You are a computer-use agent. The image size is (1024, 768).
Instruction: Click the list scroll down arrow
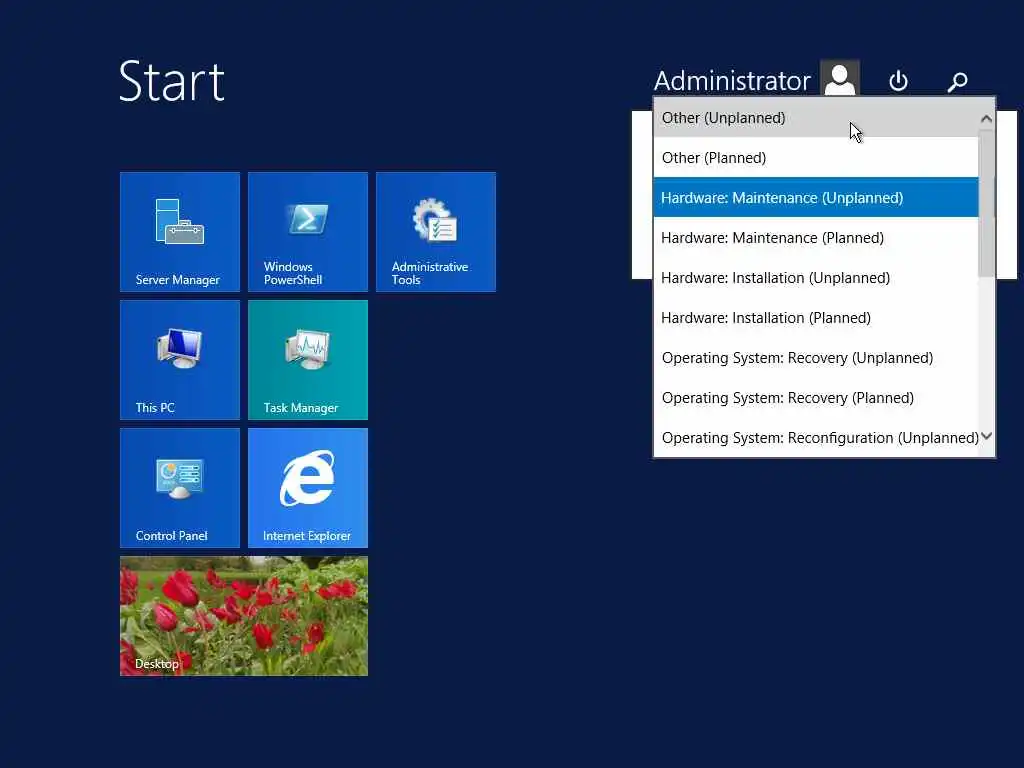[x=986, y=436]
